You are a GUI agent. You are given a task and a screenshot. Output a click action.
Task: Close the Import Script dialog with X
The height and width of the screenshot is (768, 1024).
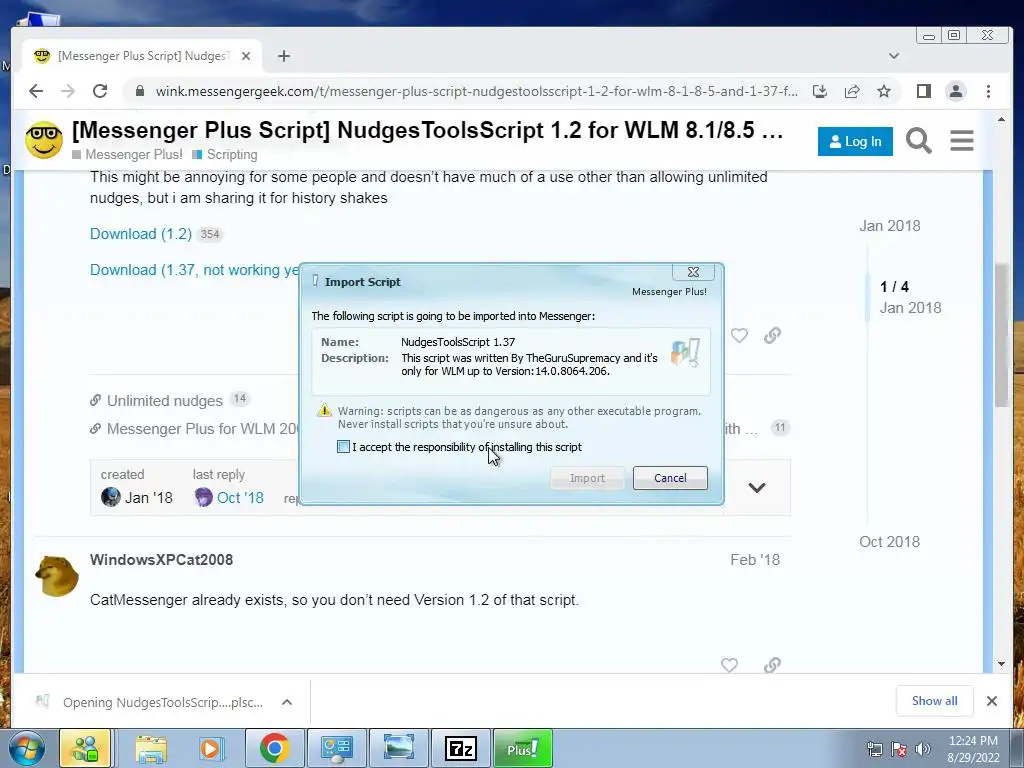pyautogui.click(x=693, y=272)
